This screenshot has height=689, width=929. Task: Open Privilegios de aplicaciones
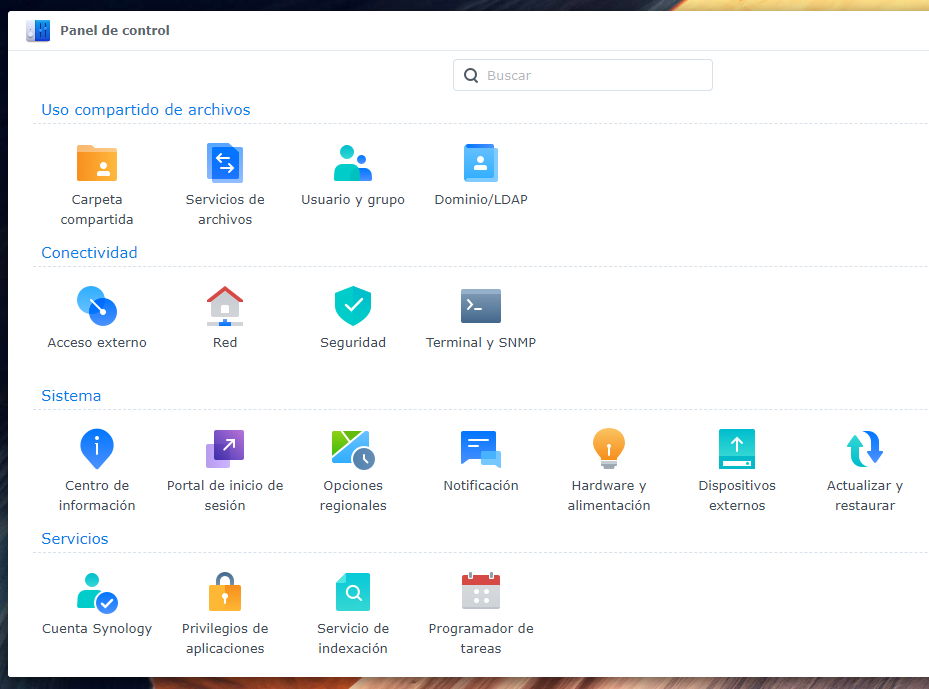[x=225, y=592]
